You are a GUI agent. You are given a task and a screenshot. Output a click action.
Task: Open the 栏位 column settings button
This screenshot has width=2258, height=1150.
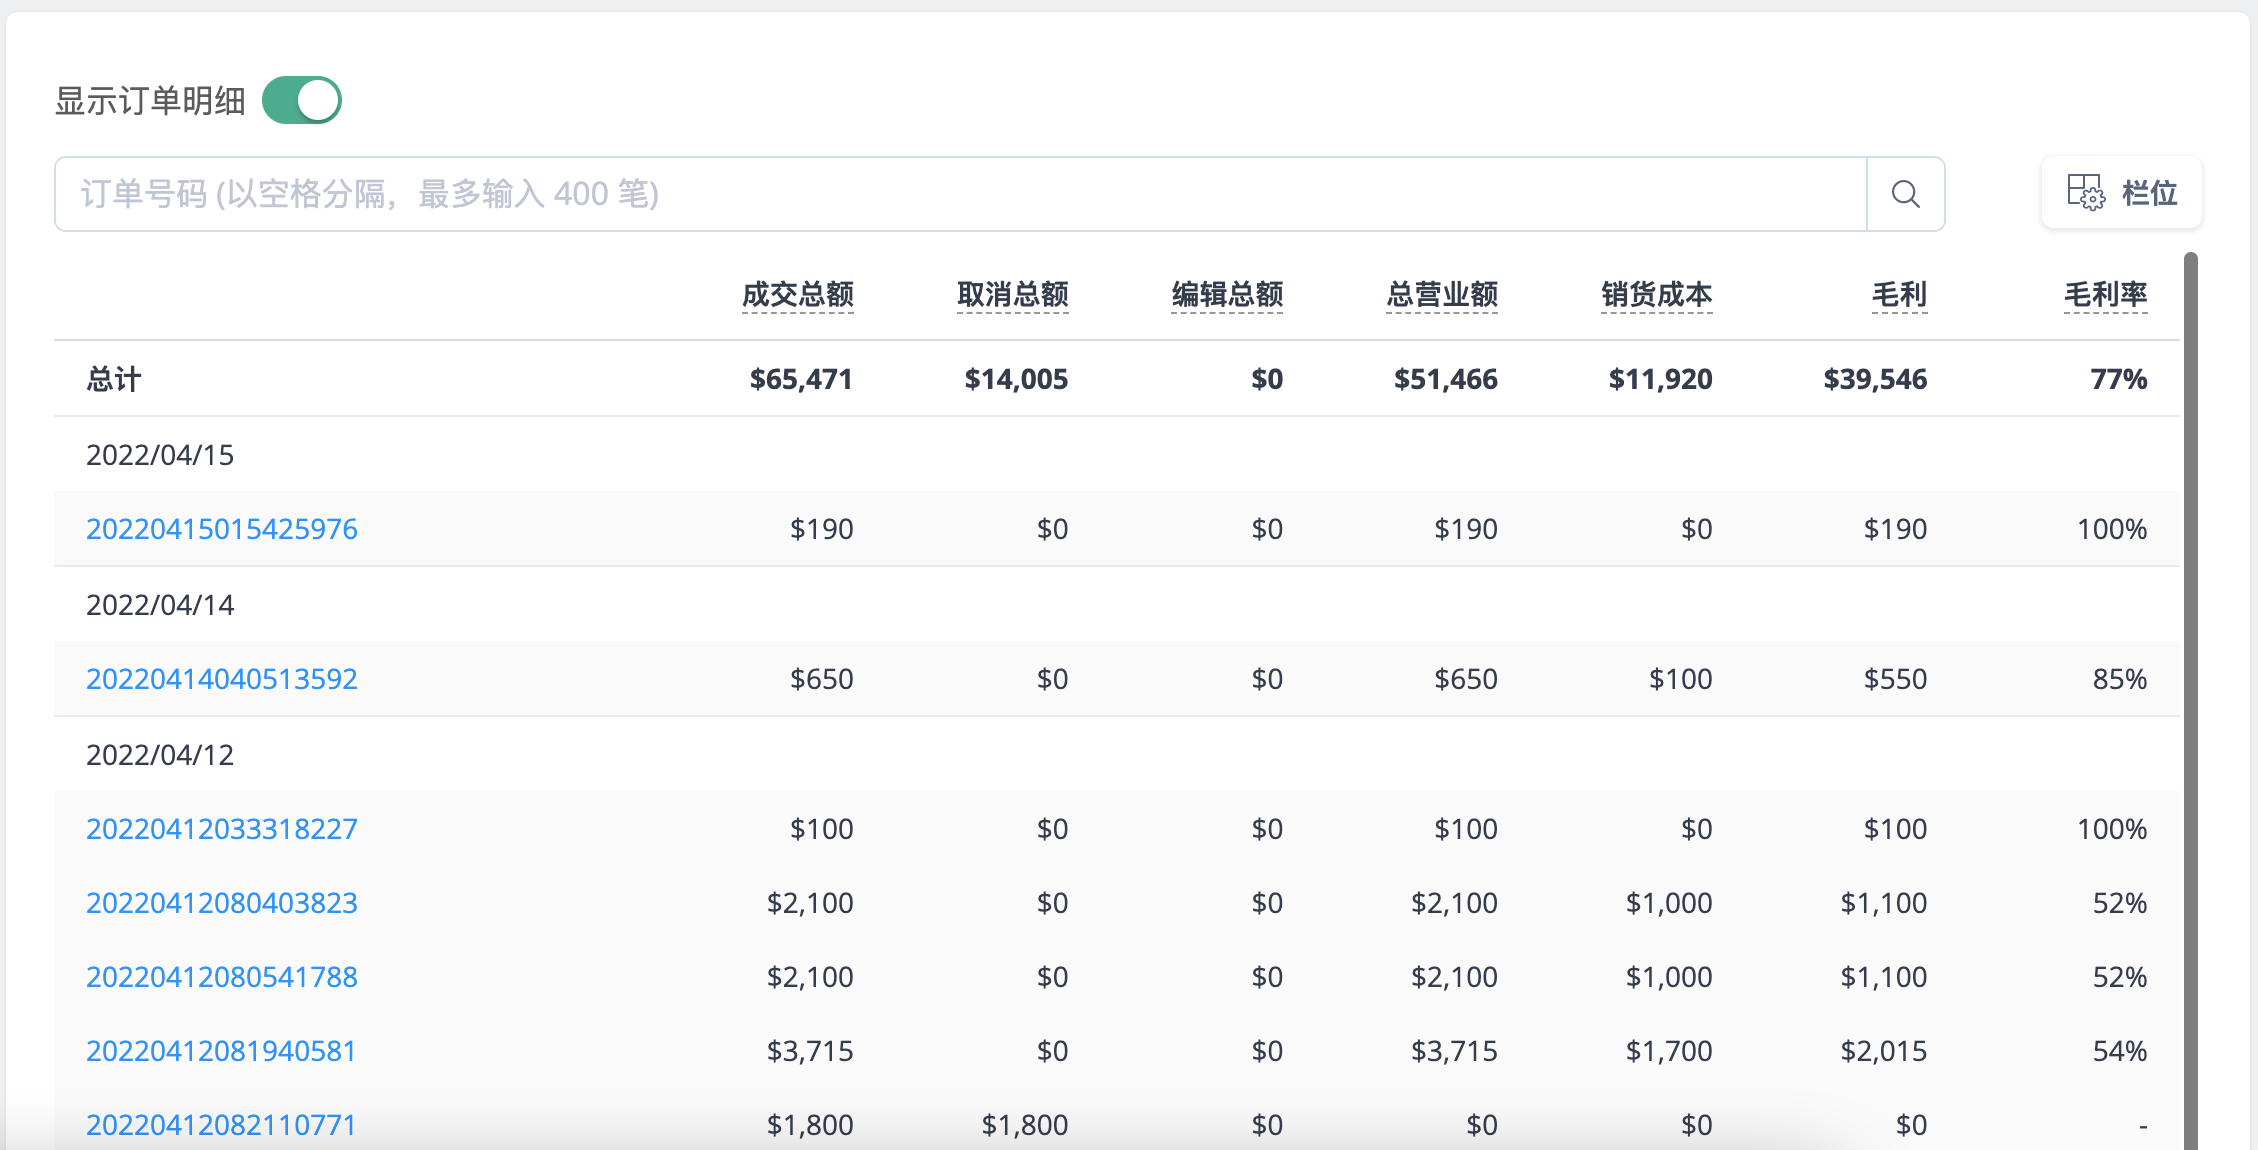click(x=2122, y=192)
